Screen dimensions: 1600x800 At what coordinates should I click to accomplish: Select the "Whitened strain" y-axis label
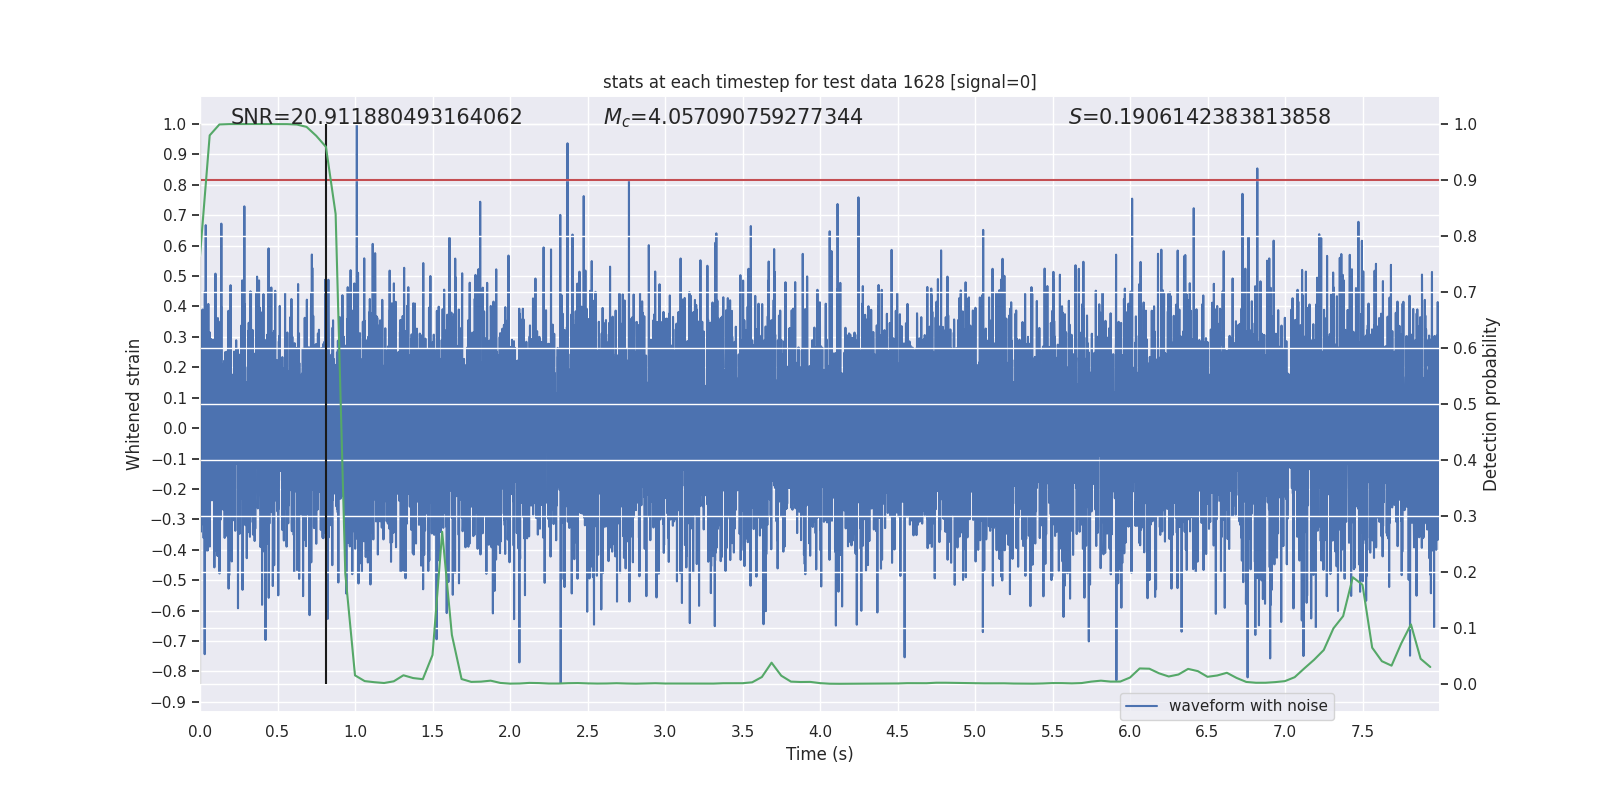point(133,405)
